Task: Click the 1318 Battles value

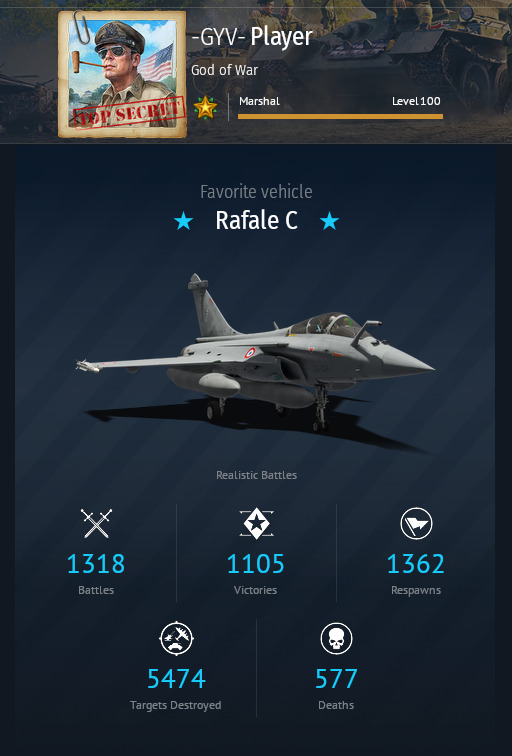Action: coord(96,564)
